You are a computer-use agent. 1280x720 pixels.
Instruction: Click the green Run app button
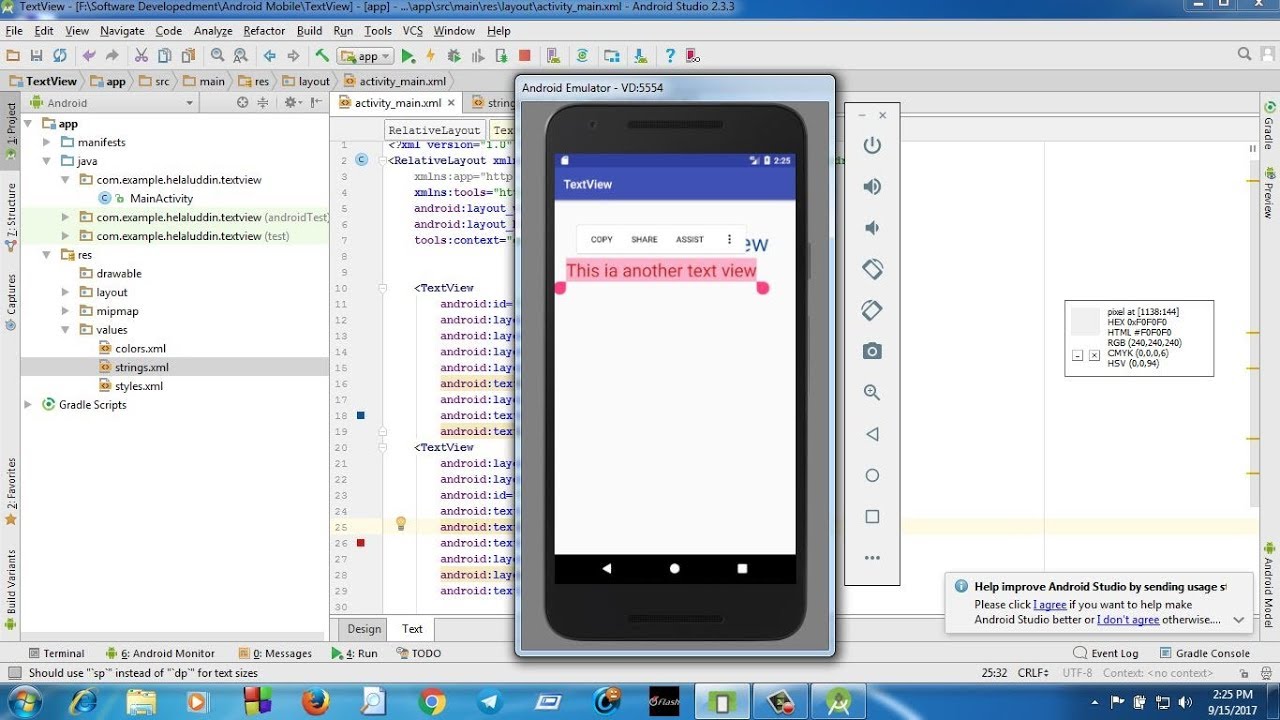coord(408,56)
